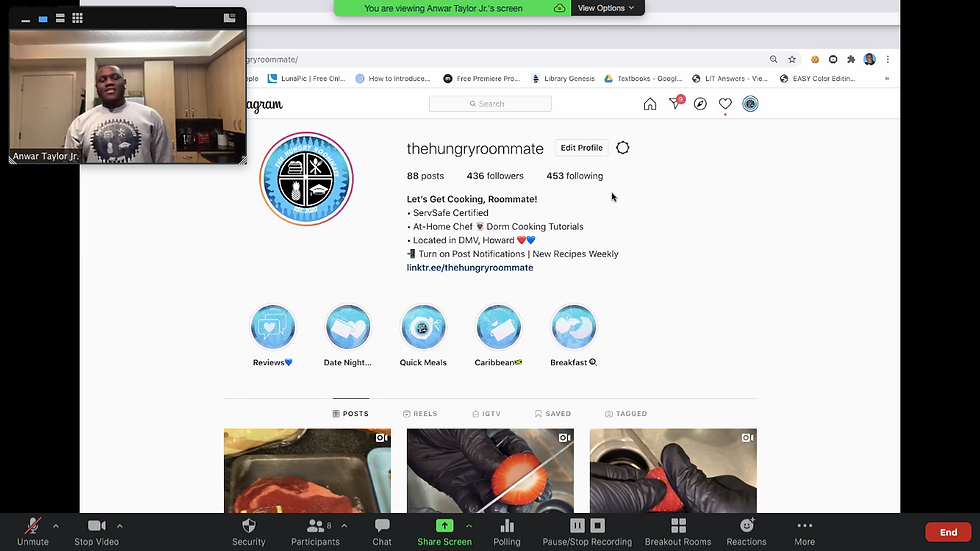Select TAGGED tab

626,414
